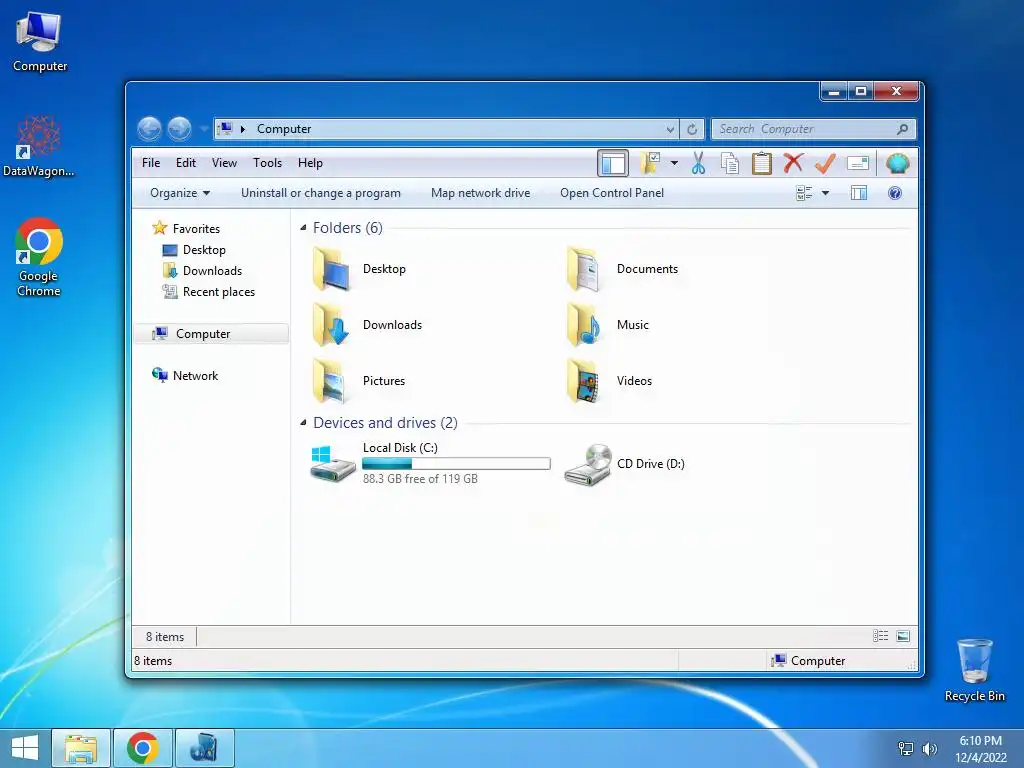Open the recent locations dropdown beside Forward
Image resolution: width=1024 pixels, height=768 pixels.
click(x=204, y=129)
